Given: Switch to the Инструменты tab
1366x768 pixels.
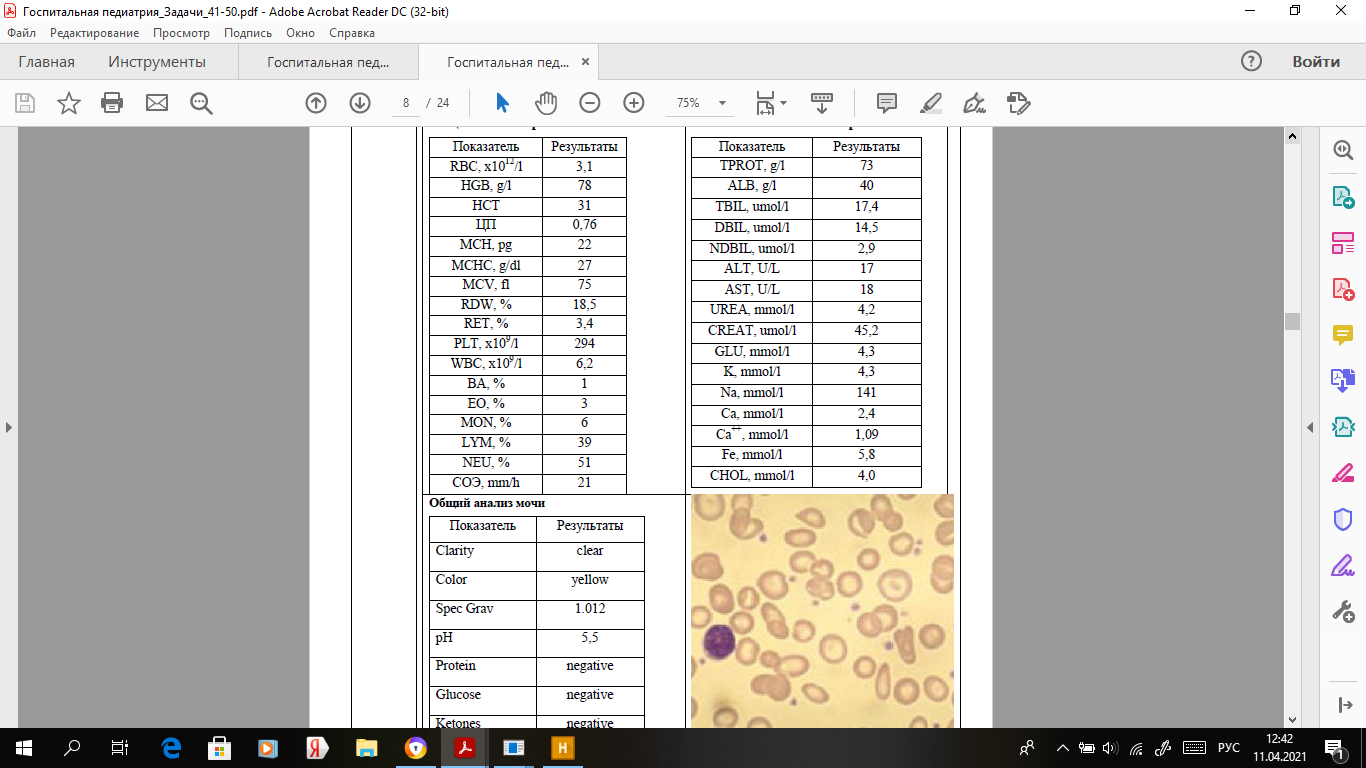Looking at the screenshot, I should pyautogui.click(x=157, y=62).
